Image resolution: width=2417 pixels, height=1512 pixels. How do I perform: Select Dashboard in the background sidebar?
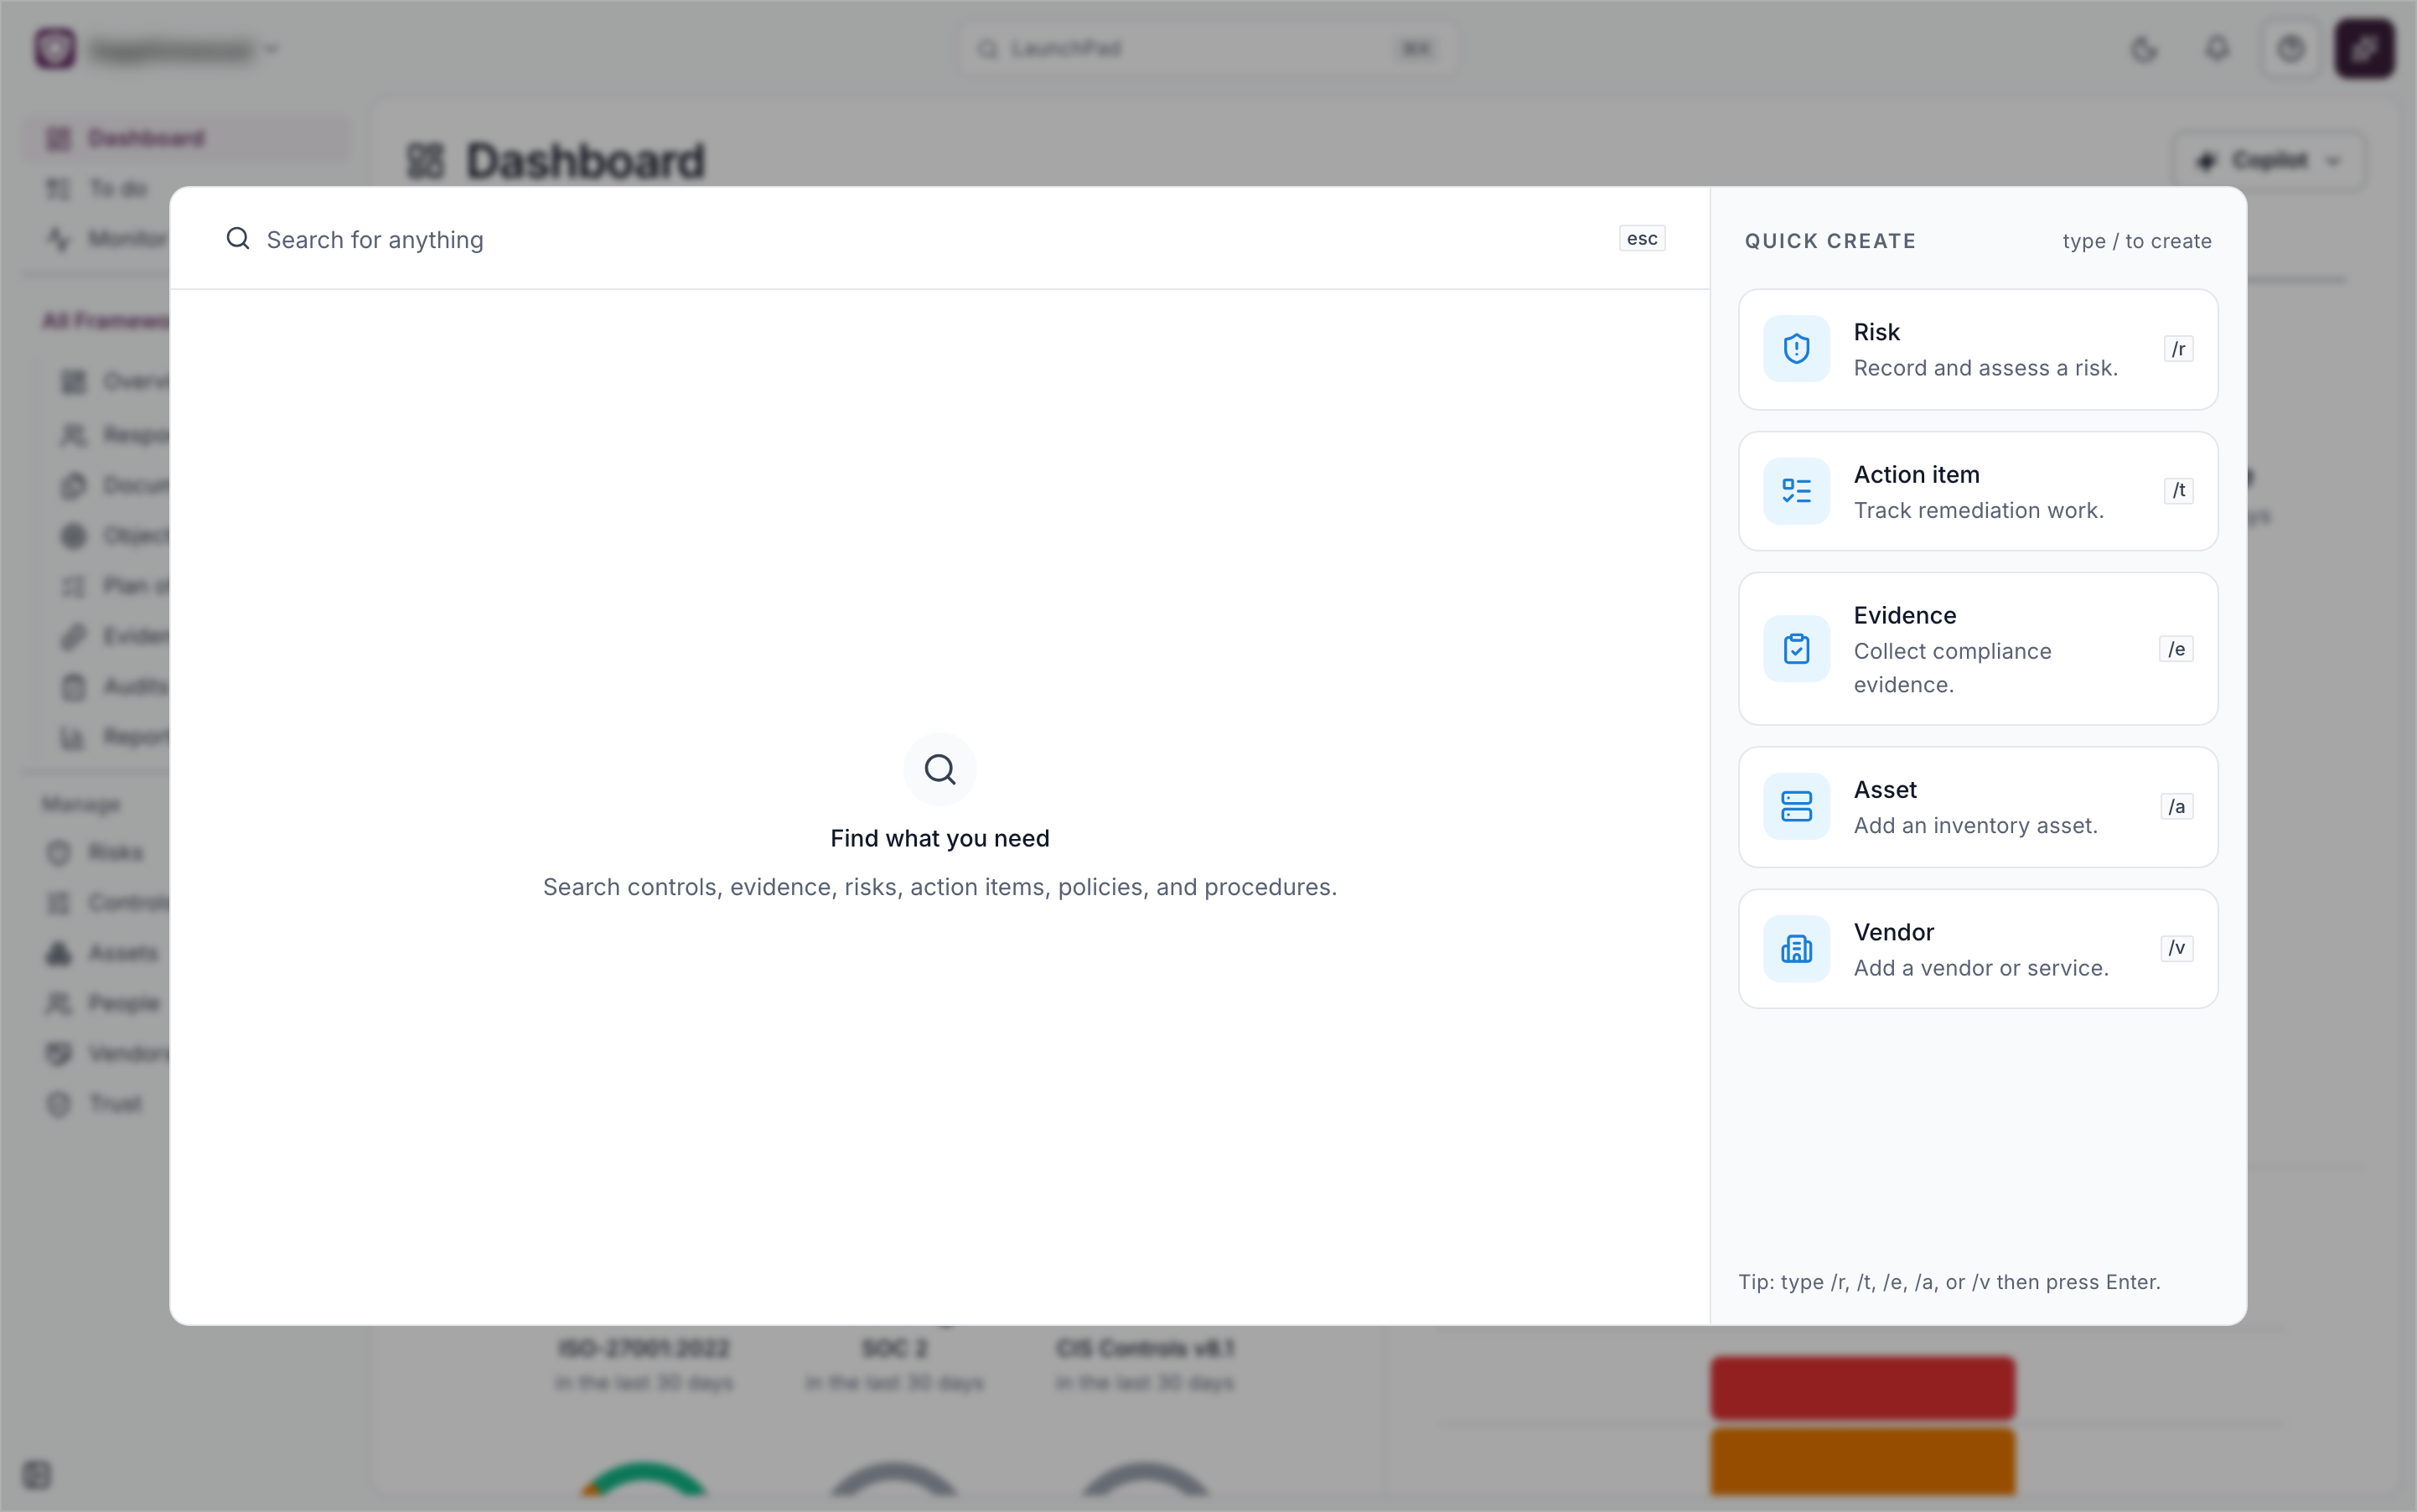pyautogui.click(x=186, y=138)
